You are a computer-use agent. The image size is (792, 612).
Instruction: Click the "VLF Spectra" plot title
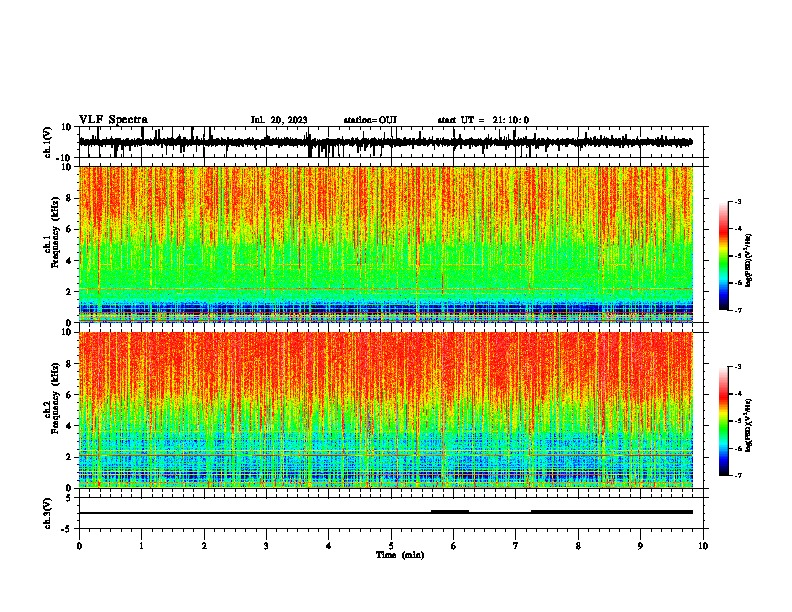[x=113, y=120]
